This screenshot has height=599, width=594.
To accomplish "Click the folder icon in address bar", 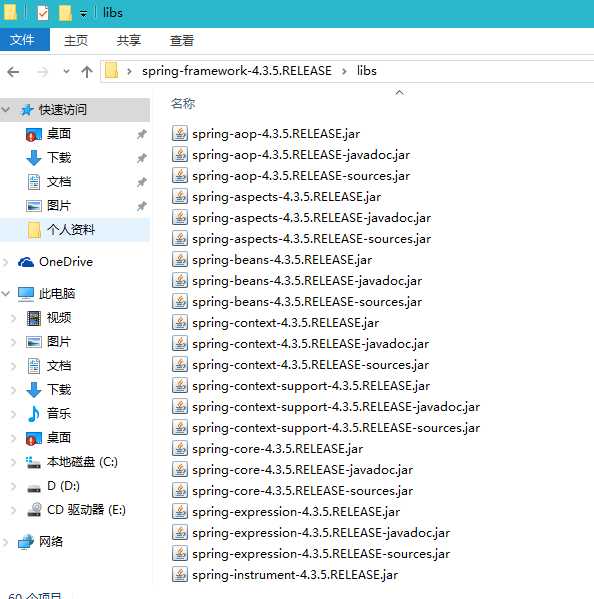I will point(112,71).
